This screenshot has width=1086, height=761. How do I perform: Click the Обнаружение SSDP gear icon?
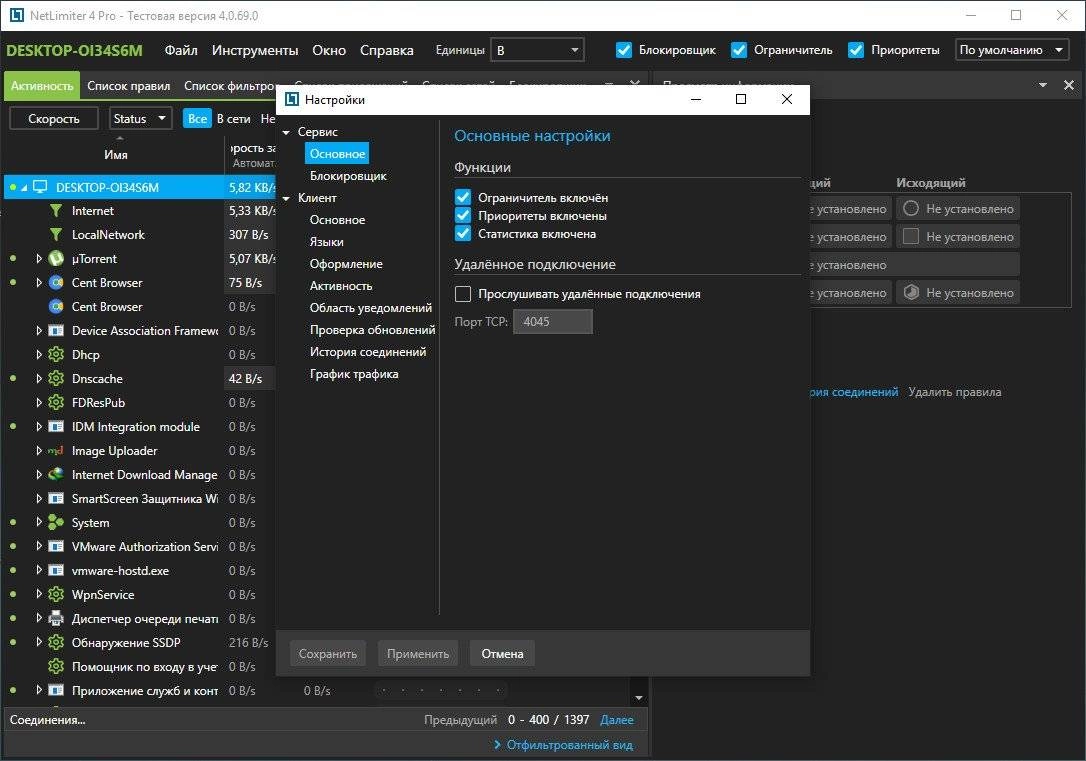tap(55, 643)
